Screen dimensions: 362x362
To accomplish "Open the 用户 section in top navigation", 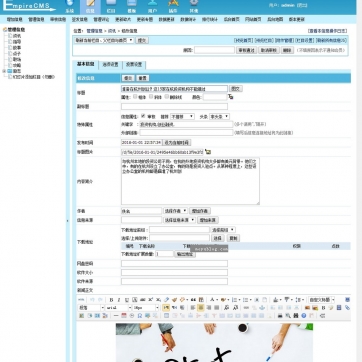I will point(152,7).
